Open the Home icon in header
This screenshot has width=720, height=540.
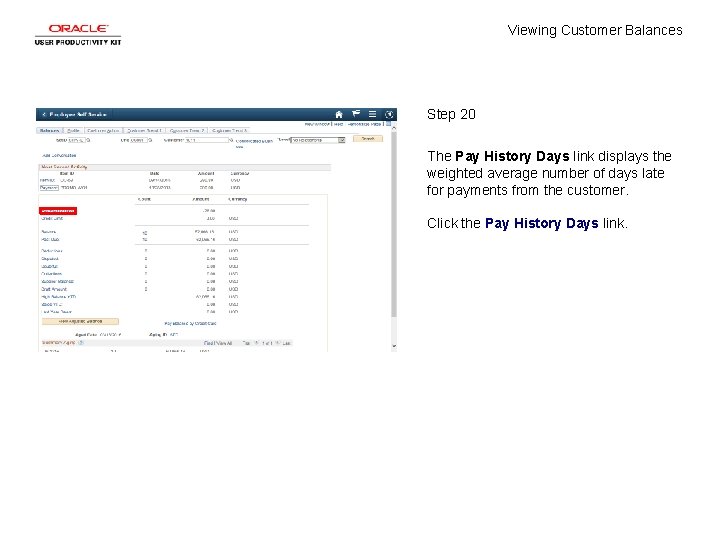point(339,114)
